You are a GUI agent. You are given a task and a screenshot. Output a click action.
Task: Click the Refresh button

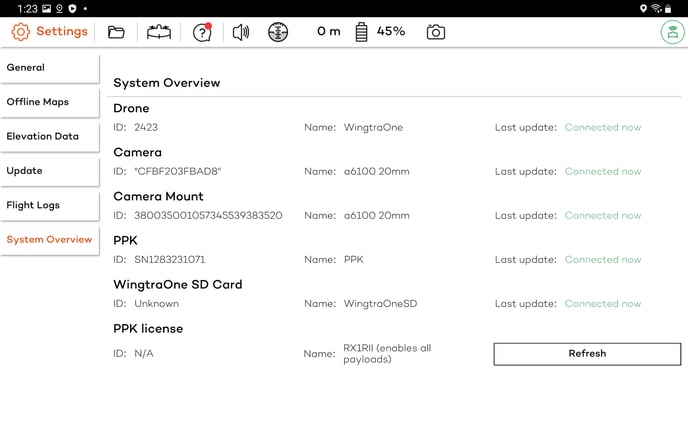(587, 354)
